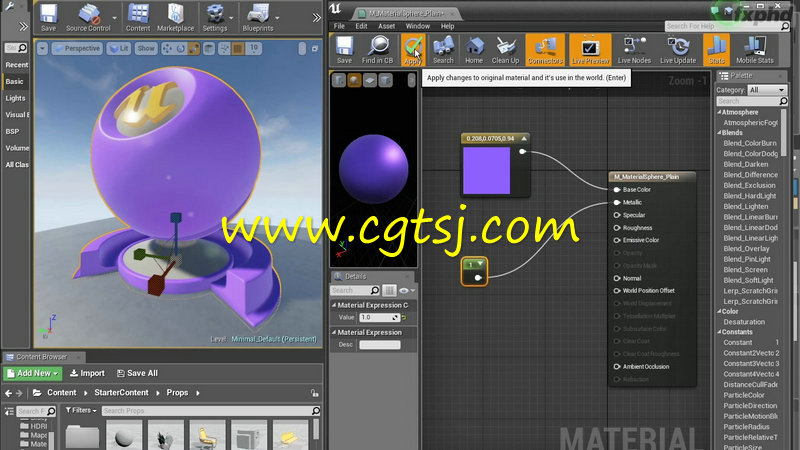Viewport: 800px width, 450px height.
Task: Toggle the world/local coordinate system icon
Action: pos(209,48)
